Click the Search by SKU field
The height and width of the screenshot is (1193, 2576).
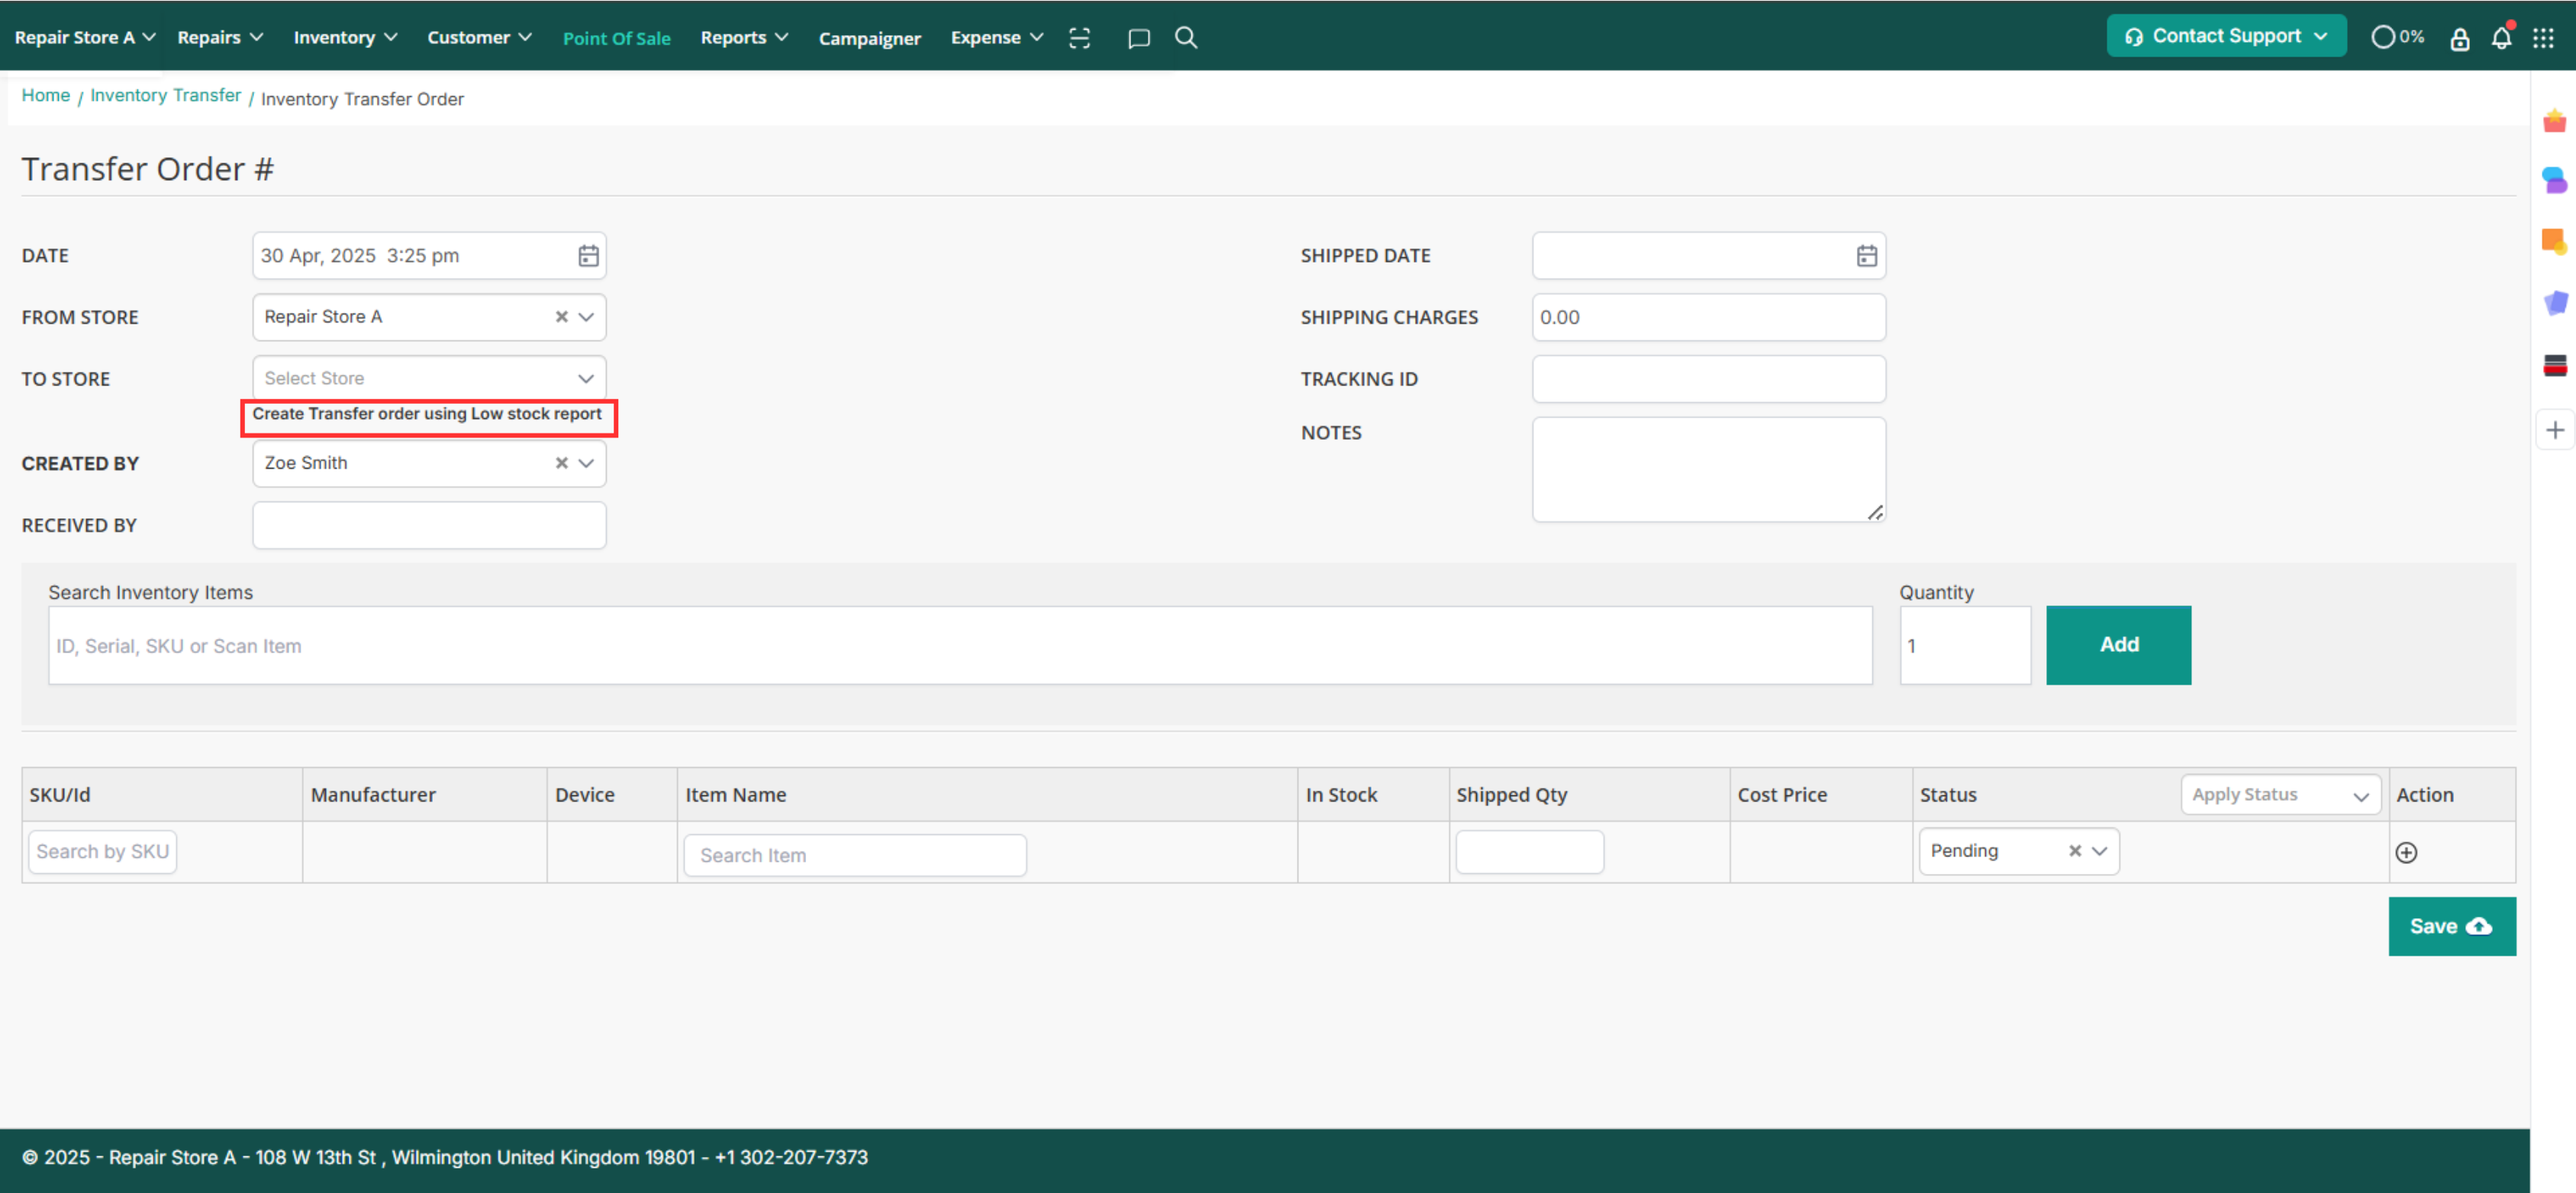coord(102,852)
